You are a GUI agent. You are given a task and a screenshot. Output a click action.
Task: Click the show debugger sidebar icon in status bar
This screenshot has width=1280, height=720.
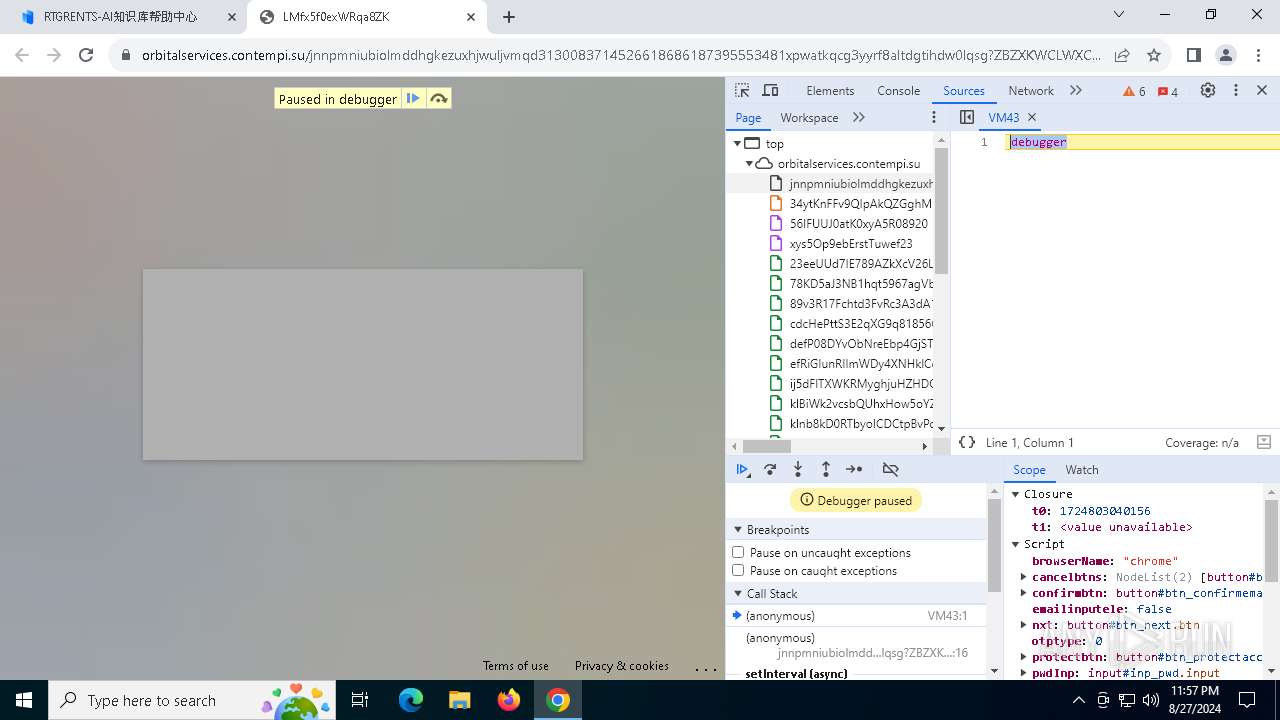tap(1264, 442)
